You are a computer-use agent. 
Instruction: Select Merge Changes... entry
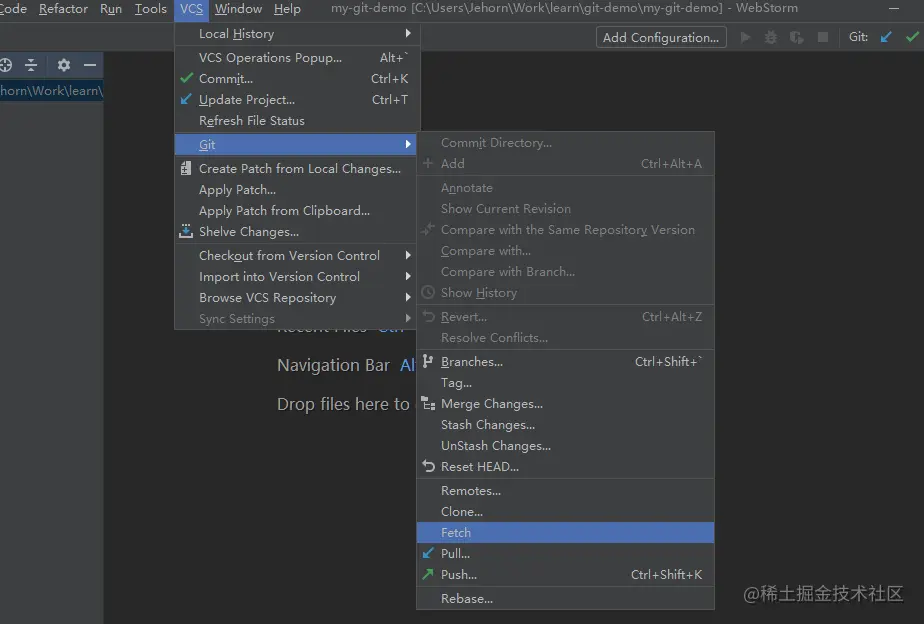click(x=565, y=404)
